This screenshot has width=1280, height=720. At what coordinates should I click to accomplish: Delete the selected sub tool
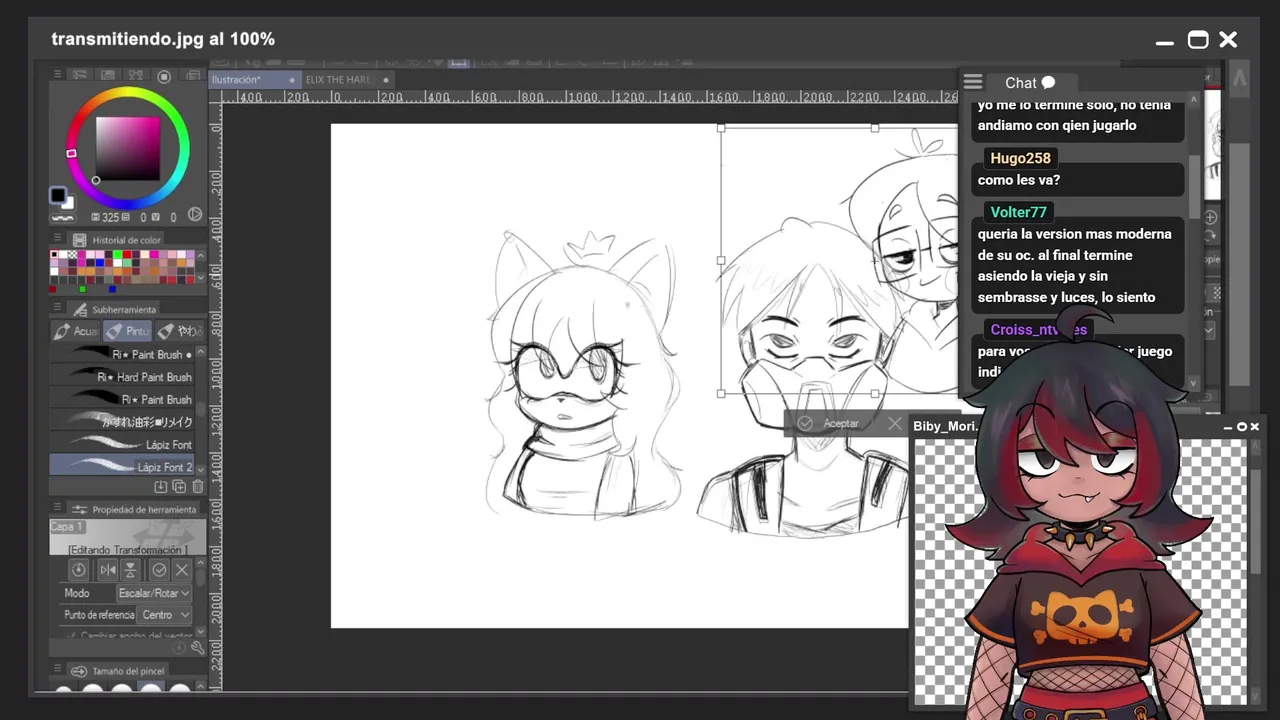pos(197,487)
